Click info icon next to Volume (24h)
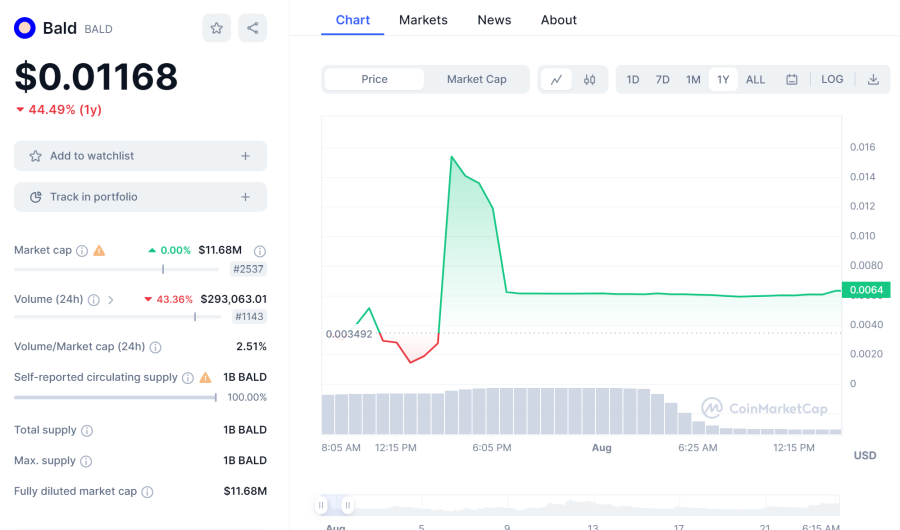 [94, 300]
